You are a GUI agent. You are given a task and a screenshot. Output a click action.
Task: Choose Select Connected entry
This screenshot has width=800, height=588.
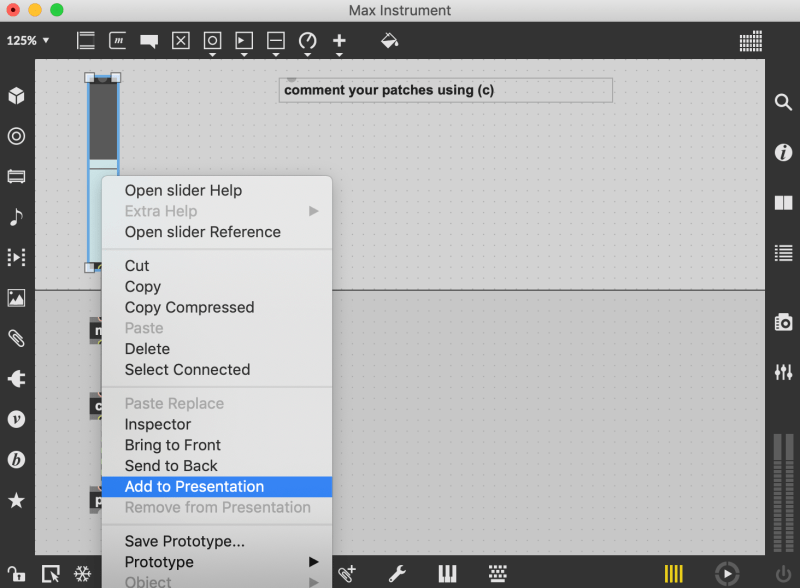coord(217,370)
